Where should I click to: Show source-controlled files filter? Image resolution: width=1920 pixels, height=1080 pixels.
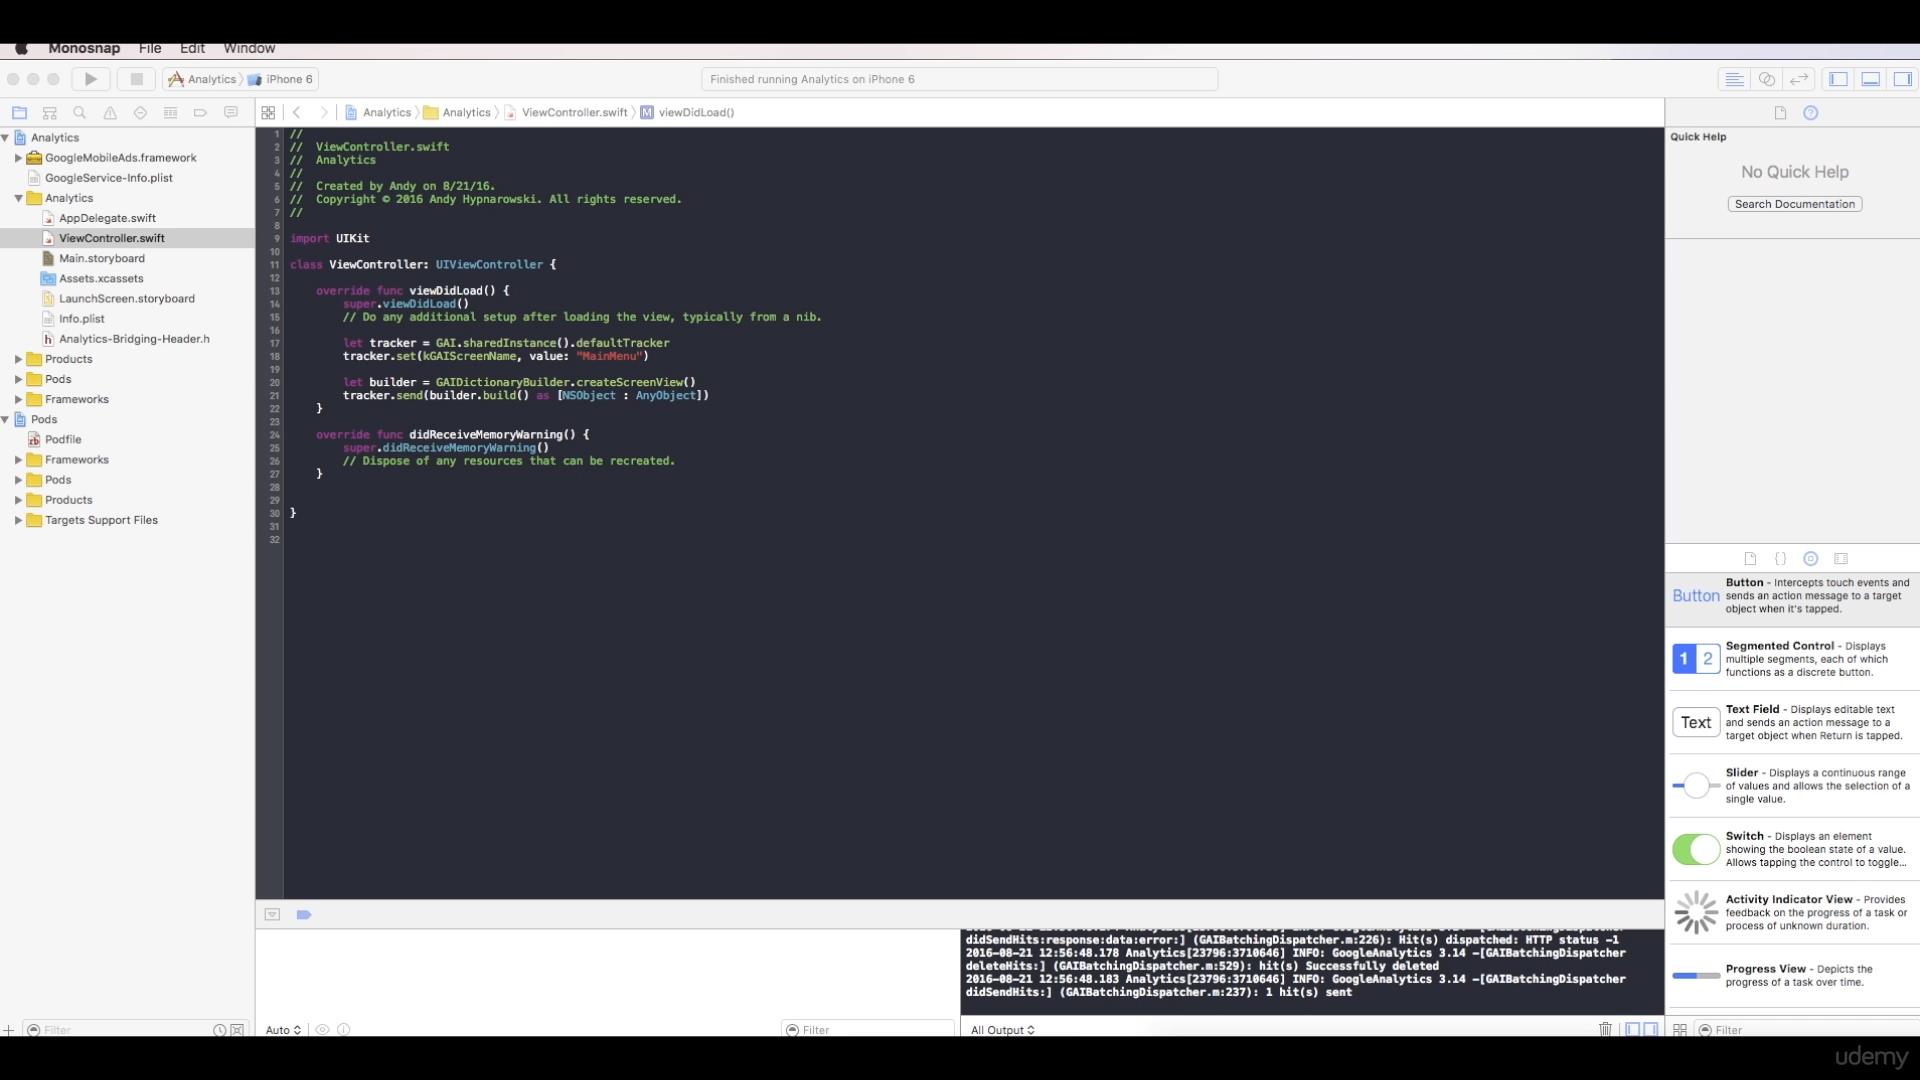pyautogui.click(x=237, y=1030)
